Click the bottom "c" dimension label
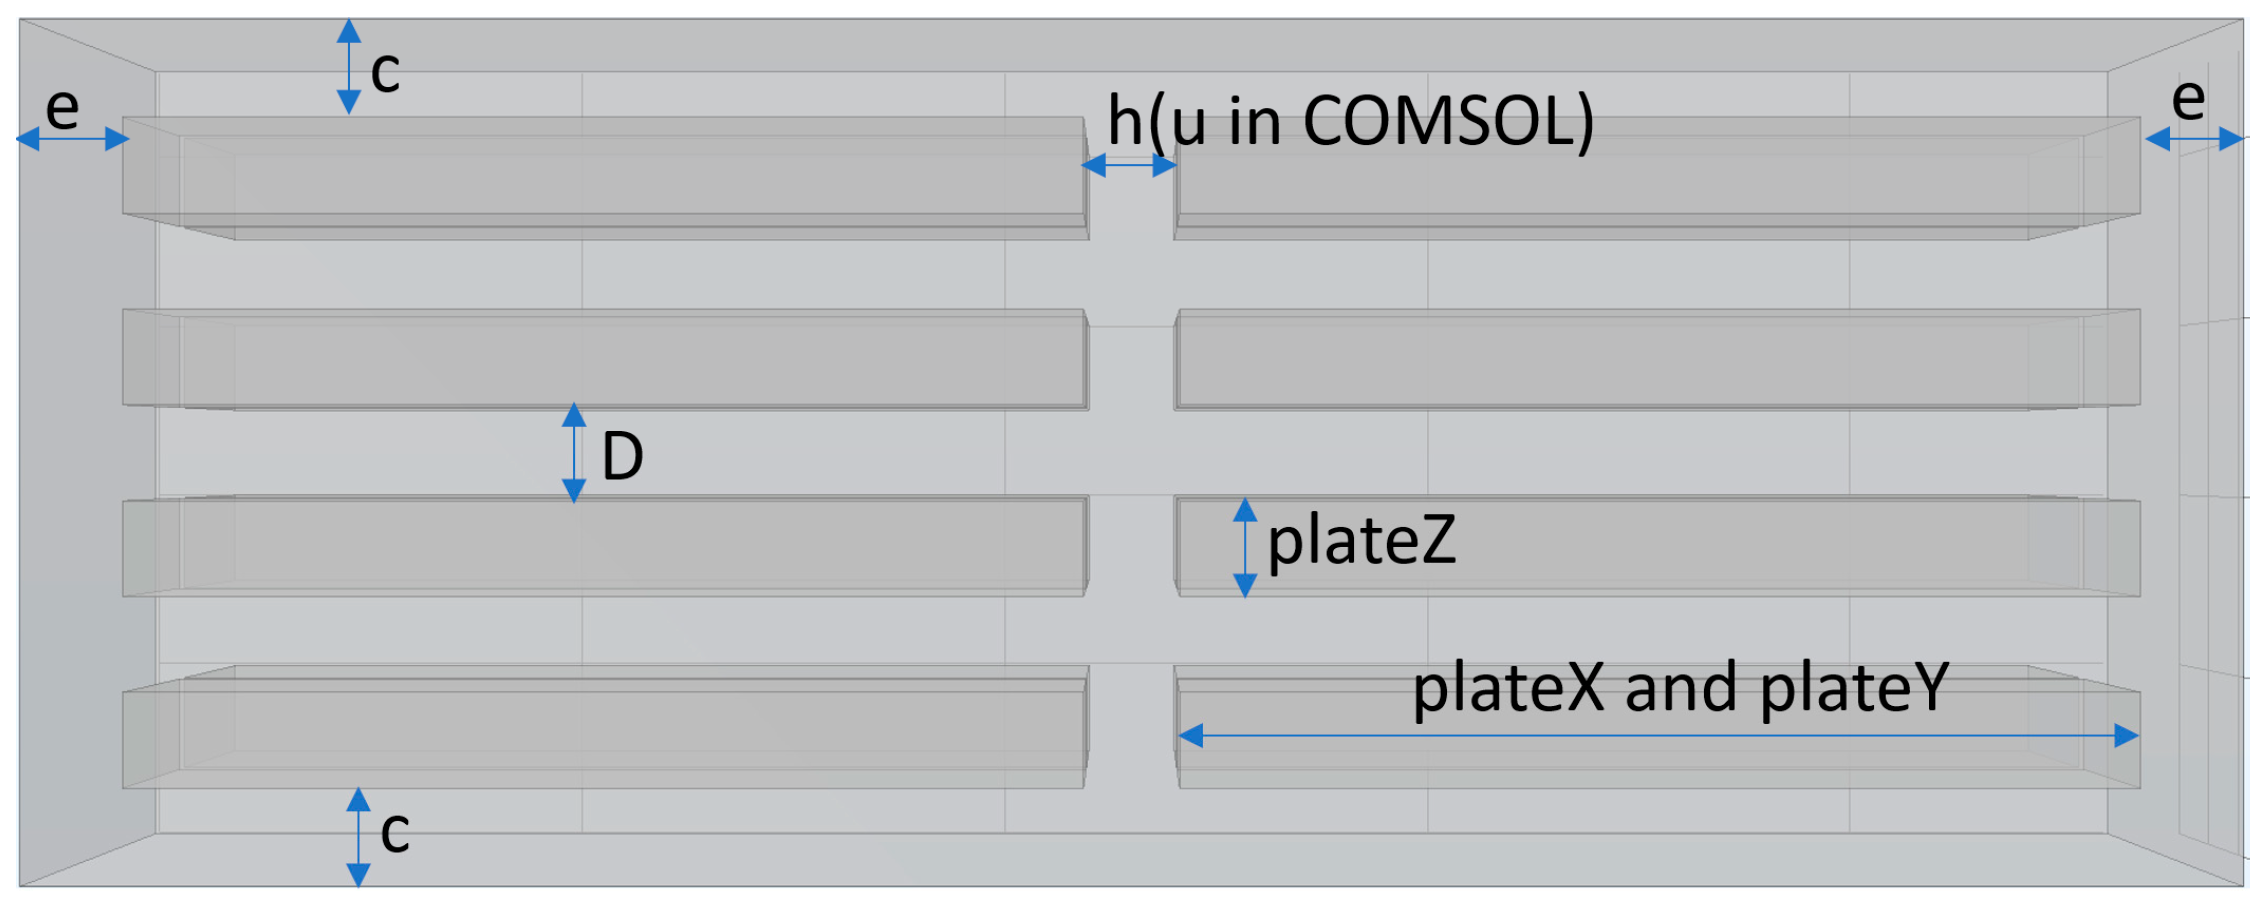The height and width of the screenshot is (906, 2264). tap(395, 832)
